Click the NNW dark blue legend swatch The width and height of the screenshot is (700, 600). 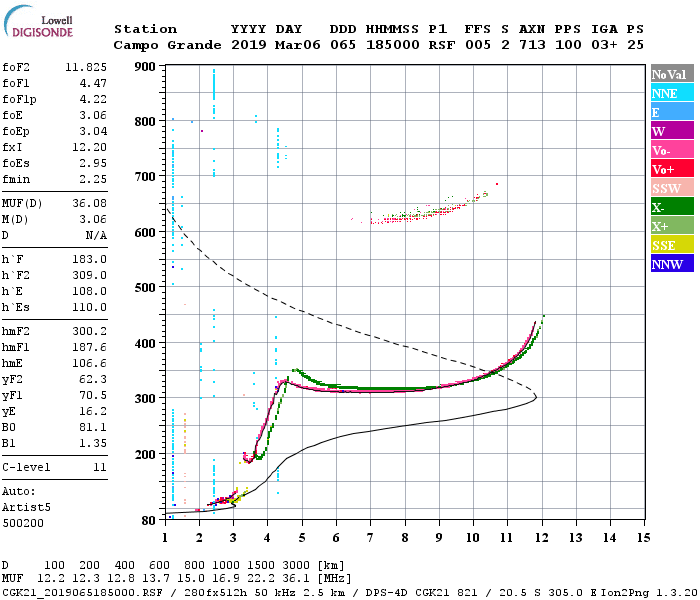pos(672,264)
